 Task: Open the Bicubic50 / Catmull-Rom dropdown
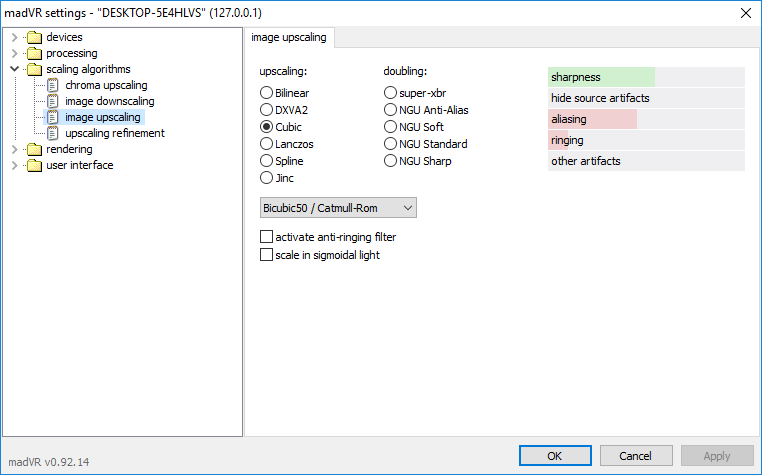338,208
